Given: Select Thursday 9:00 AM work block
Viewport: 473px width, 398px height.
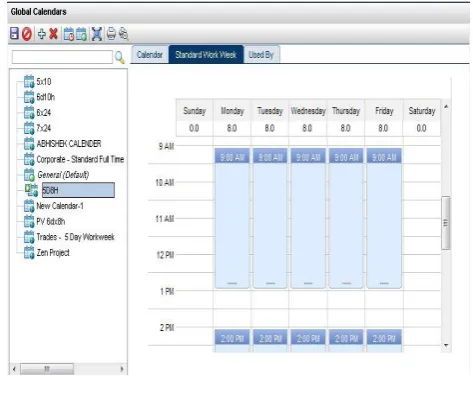Looking at the screenshot, I should point(346,218).
